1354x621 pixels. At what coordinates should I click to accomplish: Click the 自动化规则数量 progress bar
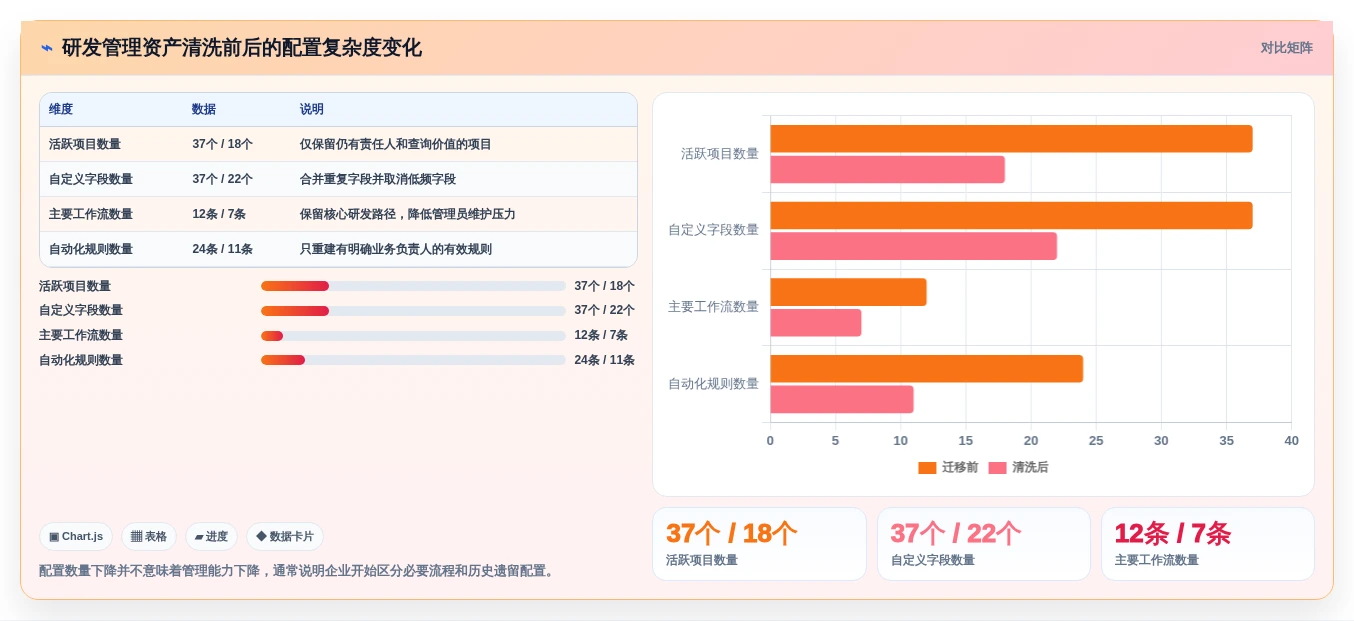coord(413,360)
